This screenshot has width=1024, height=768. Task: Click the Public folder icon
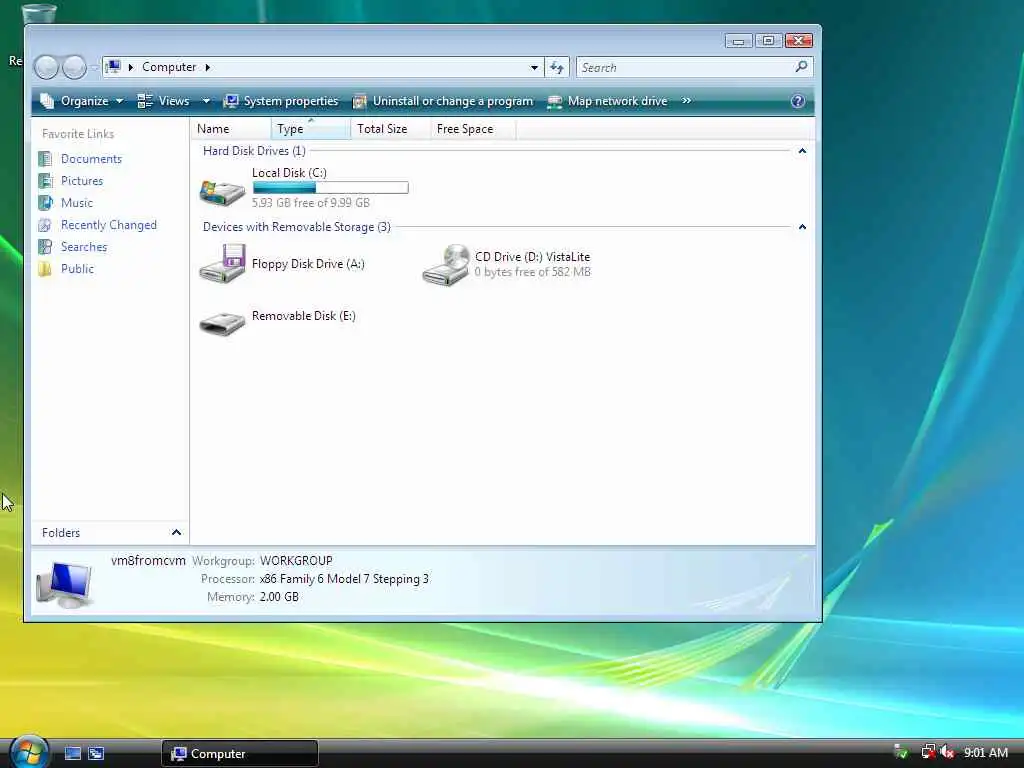[x=45, y=269]
